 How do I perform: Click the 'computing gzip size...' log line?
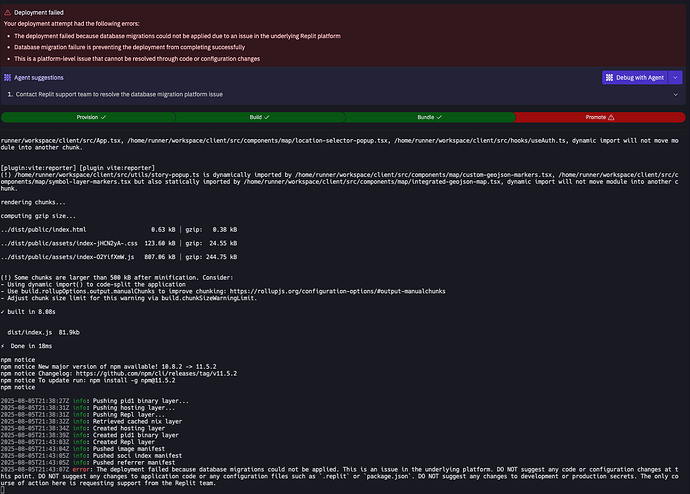[38, 216]
